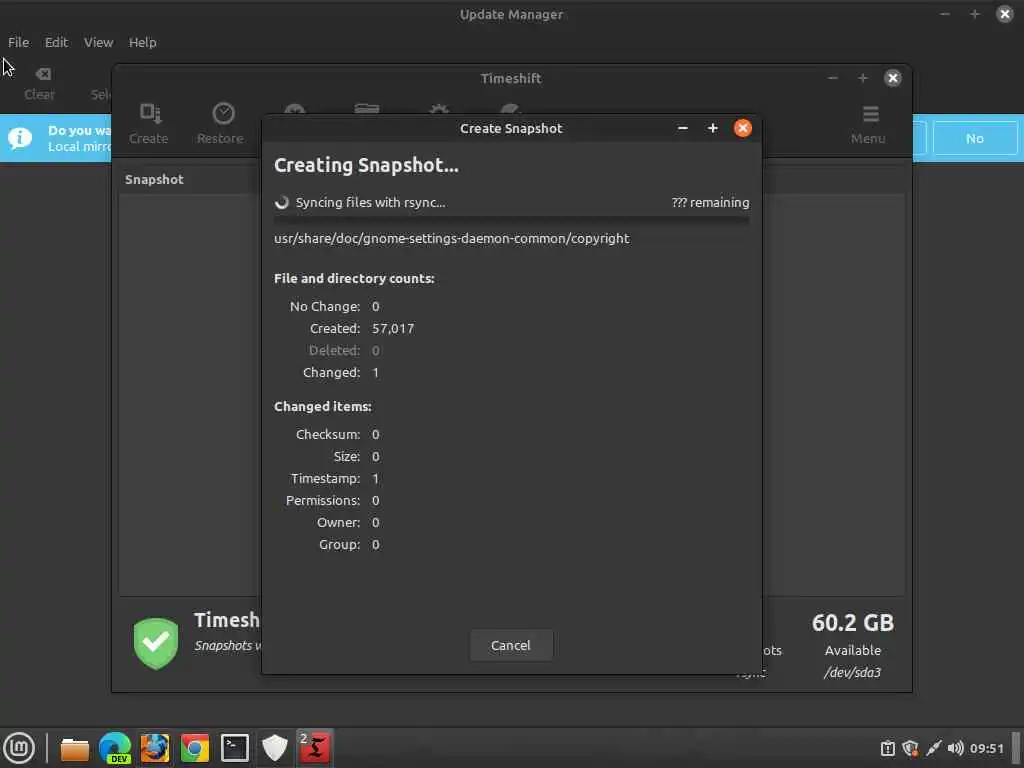The height and width of the screenshot is (768, 1024).
Task: Click the Clear button in Update Manager toolbar
Action: tap(40, 84)
